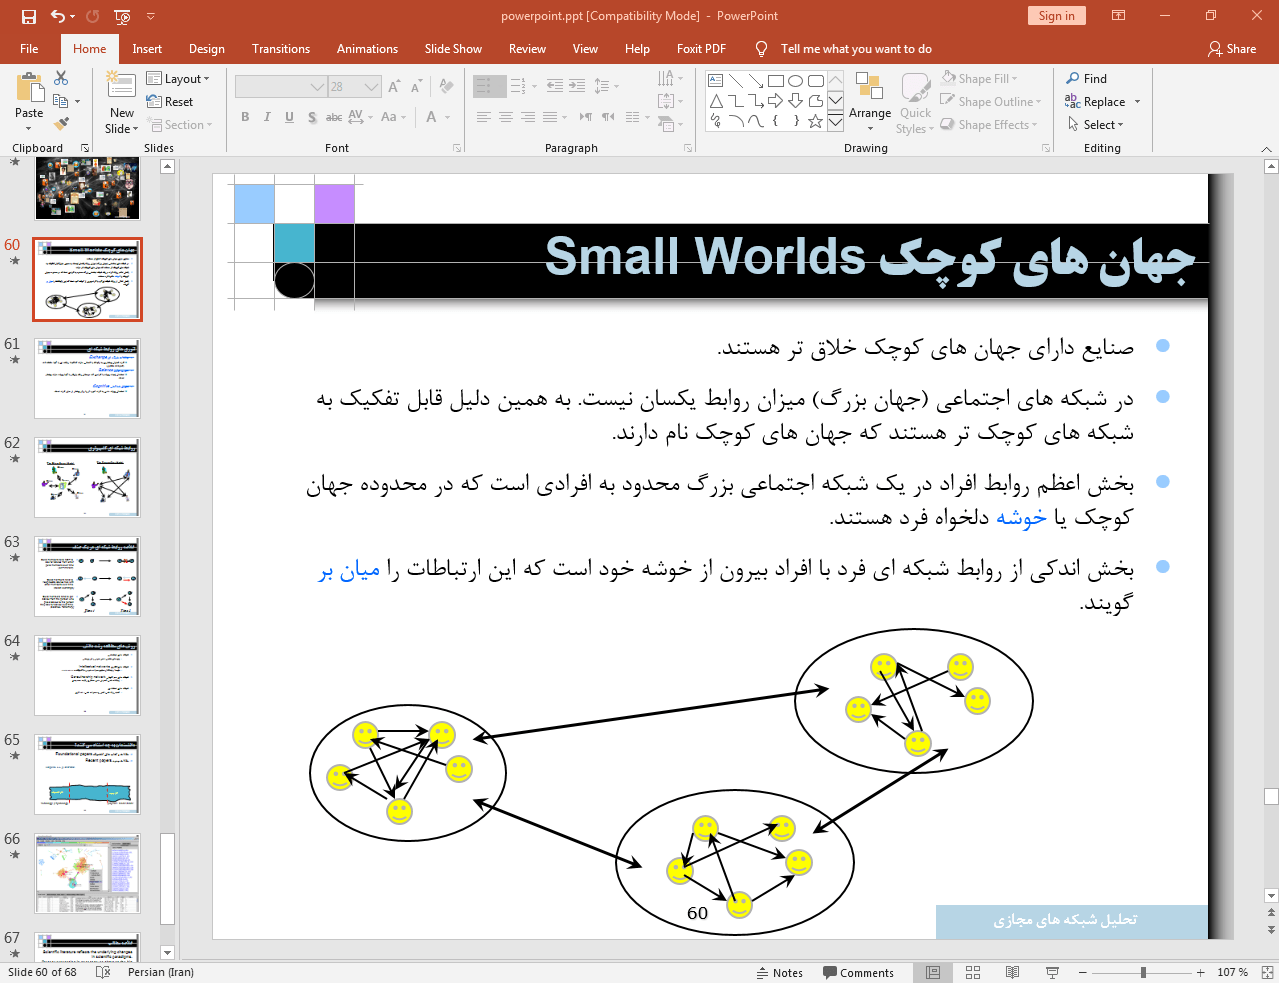Image resolution: width=1279 pixels, height=983 pixels.
Task: Click the Increase Font Size icon
Action: point(394,87)
